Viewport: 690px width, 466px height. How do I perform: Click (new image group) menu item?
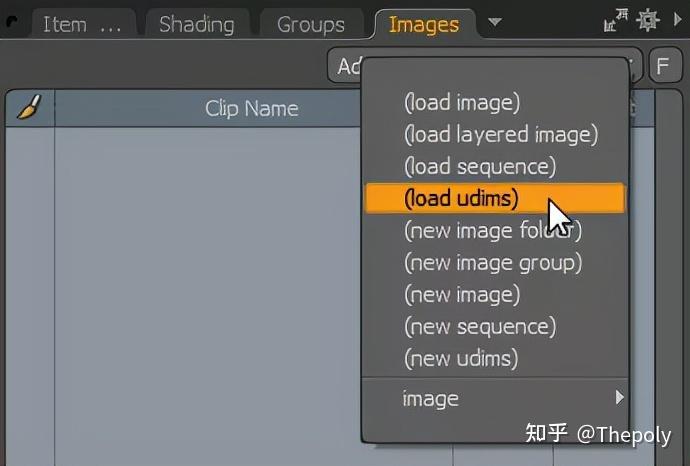coord(492,262)
